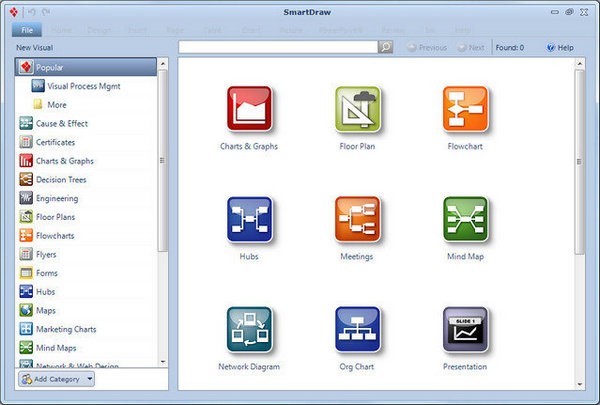
Task: Click the Help button
Action: (560, 47)
